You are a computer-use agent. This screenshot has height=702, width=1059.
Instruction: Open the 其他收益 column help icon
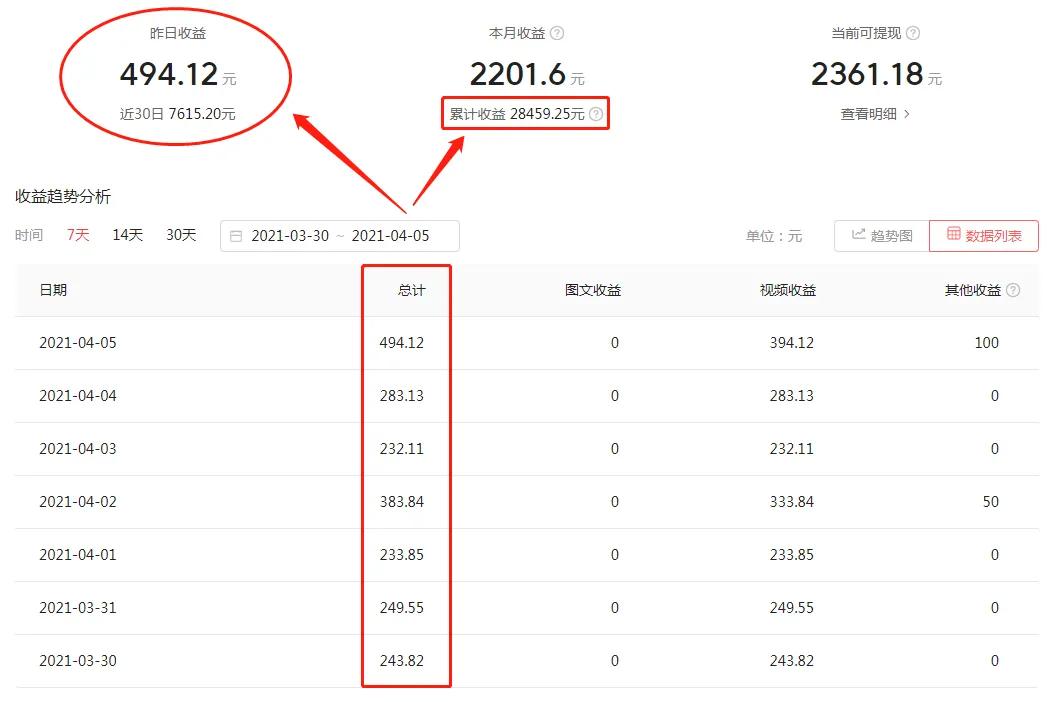coord(1013,289)
